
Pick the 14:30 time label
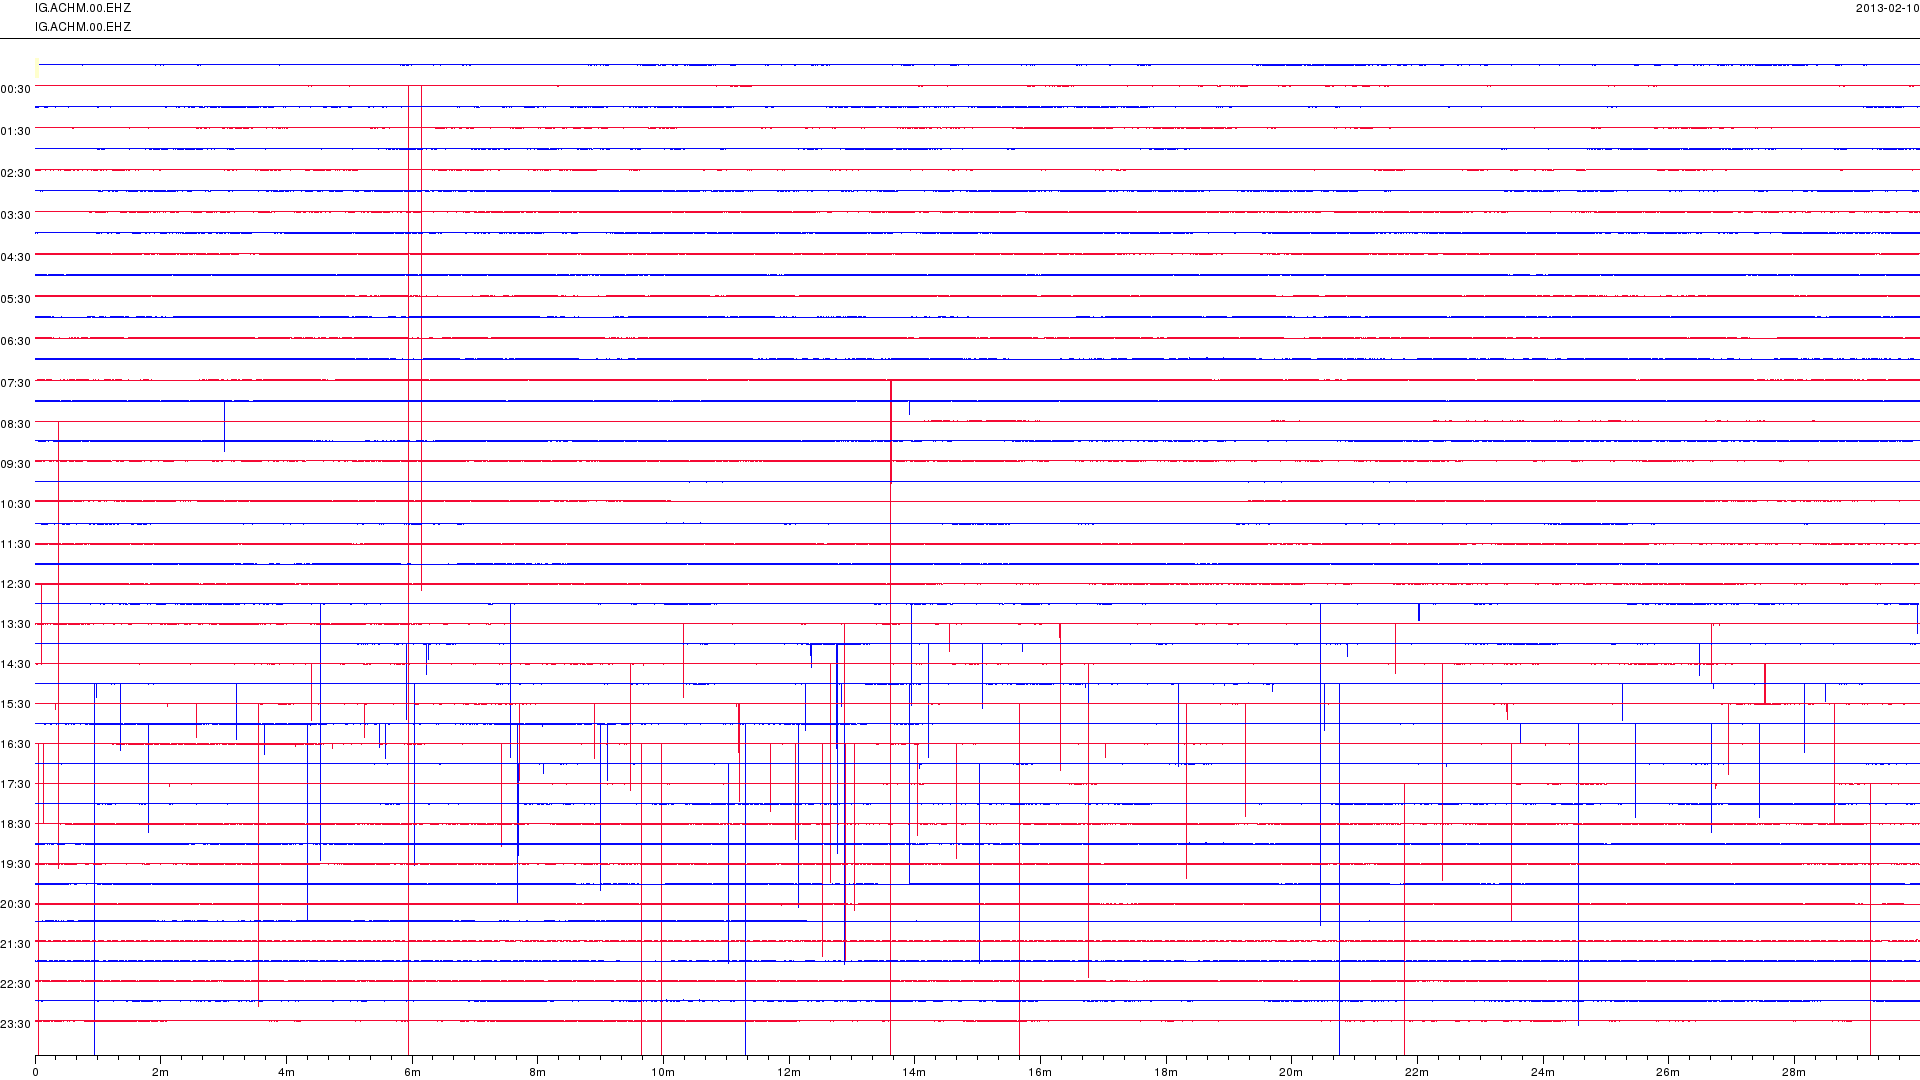coord(16,664)
